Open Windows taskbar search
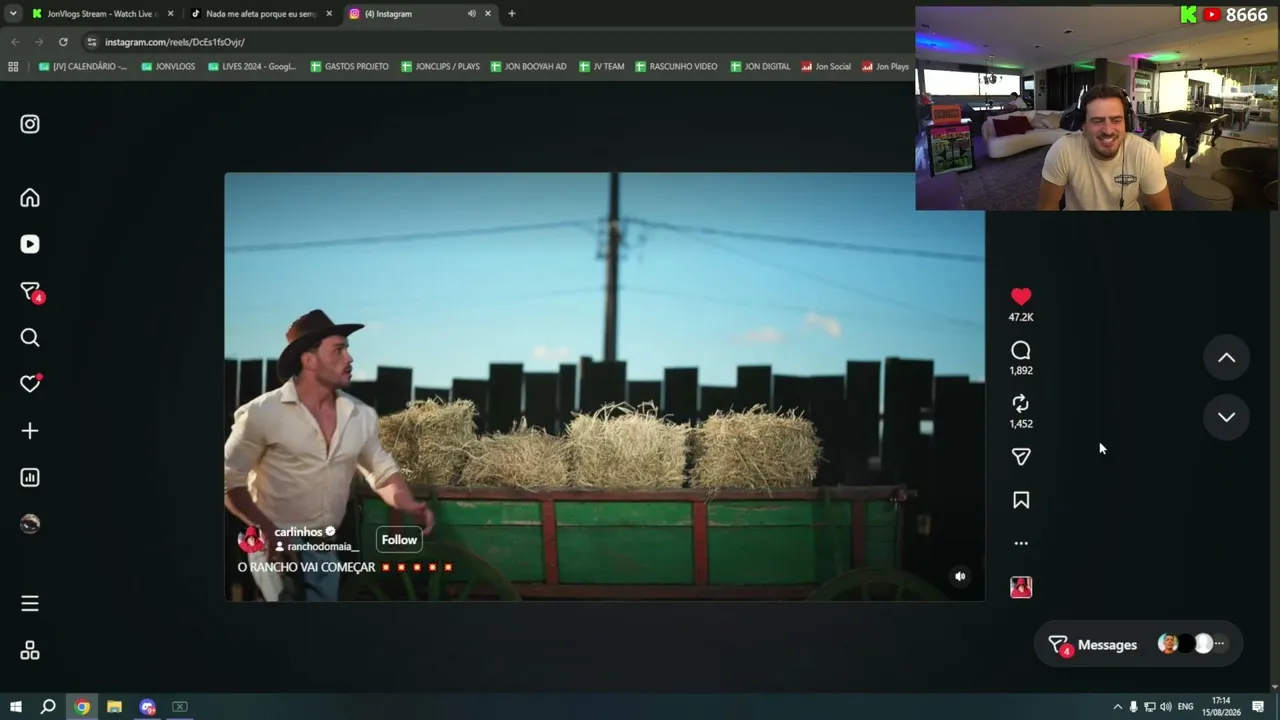The image size is (1280, 720). (x=48, y=707)
